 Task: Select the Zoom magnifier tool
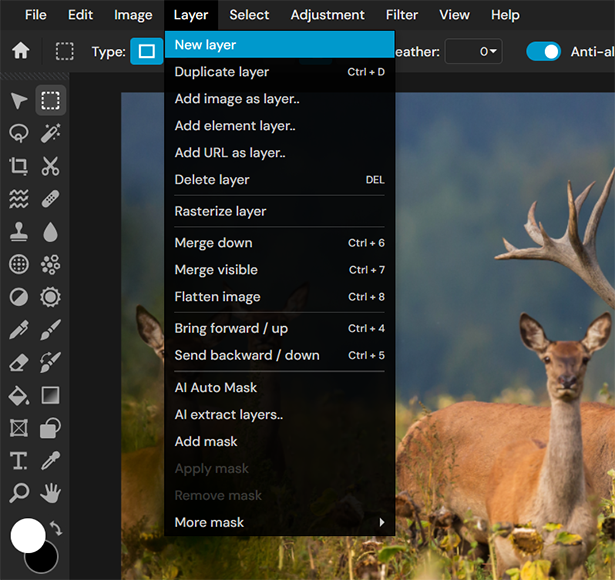pos(18,493)
